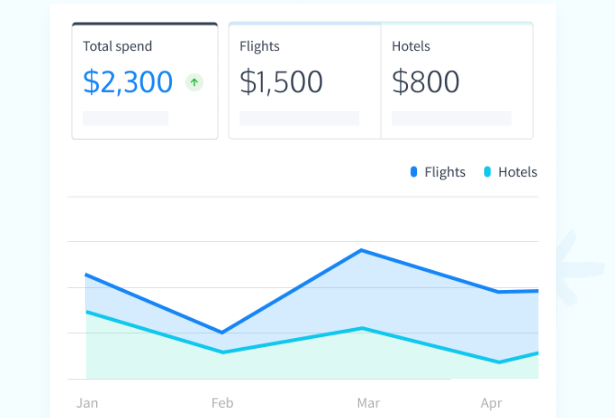Click the Feb label on the chart axis
Image resolution: width=615 pixels, height=418 pixels.
(x=222, y=403)
